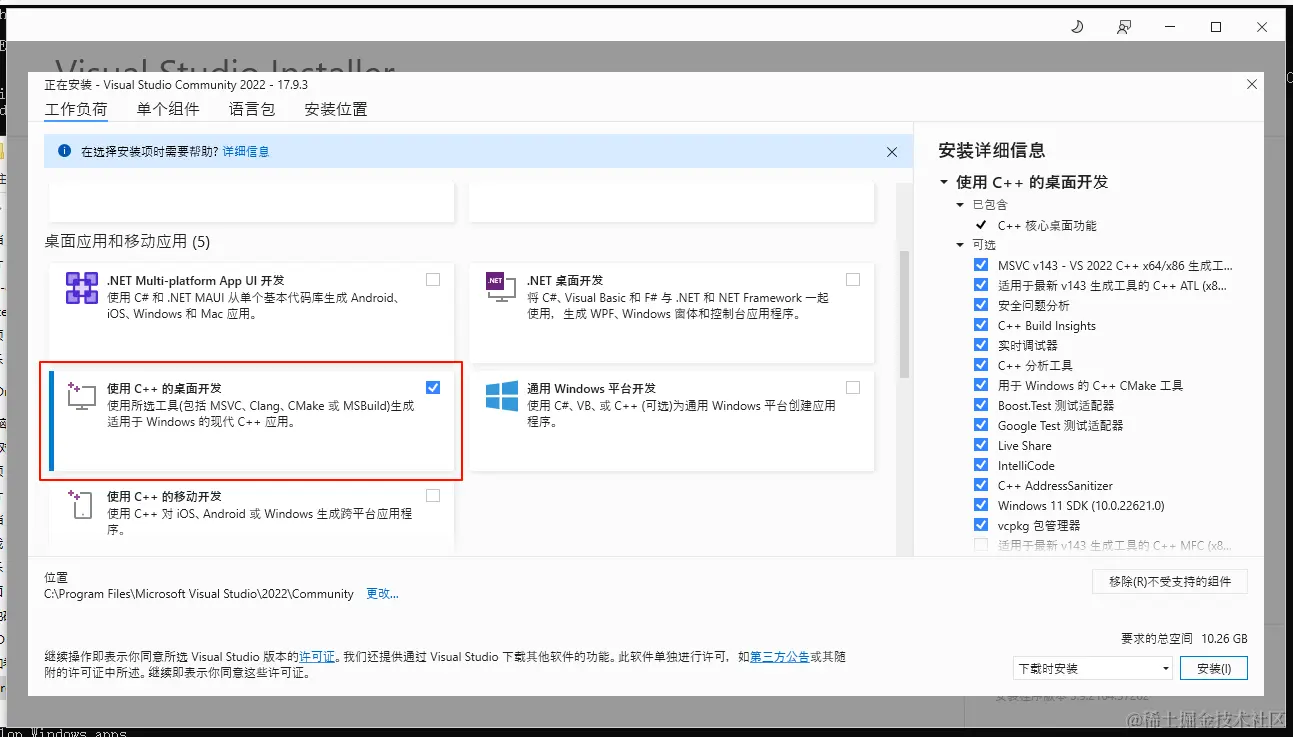Uncheck Windows 11 SDK (10.0.22621.0)
The height and width of the screenshot is (737, 1293).
[x=981, y=505]
